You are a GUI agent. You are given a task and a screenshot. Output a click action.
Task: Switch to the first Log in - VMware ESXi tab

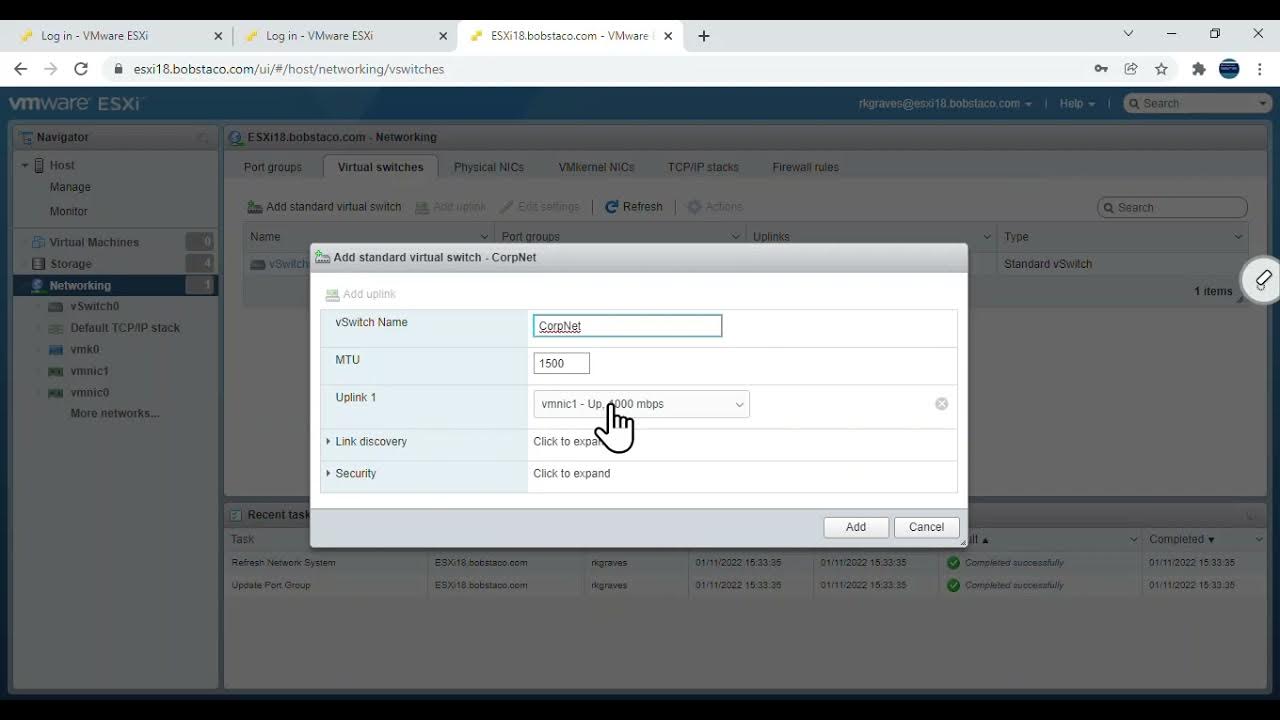120,36
